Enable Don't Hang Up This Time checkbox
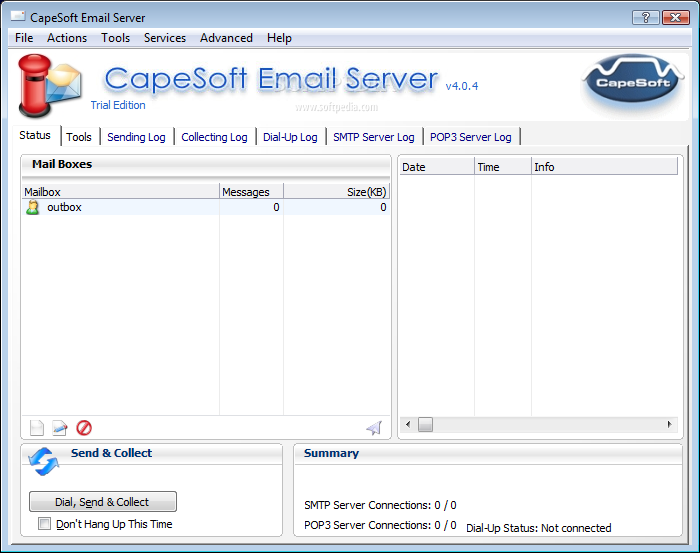The width and height of the screenshot is (700, 553). point(44,524)
